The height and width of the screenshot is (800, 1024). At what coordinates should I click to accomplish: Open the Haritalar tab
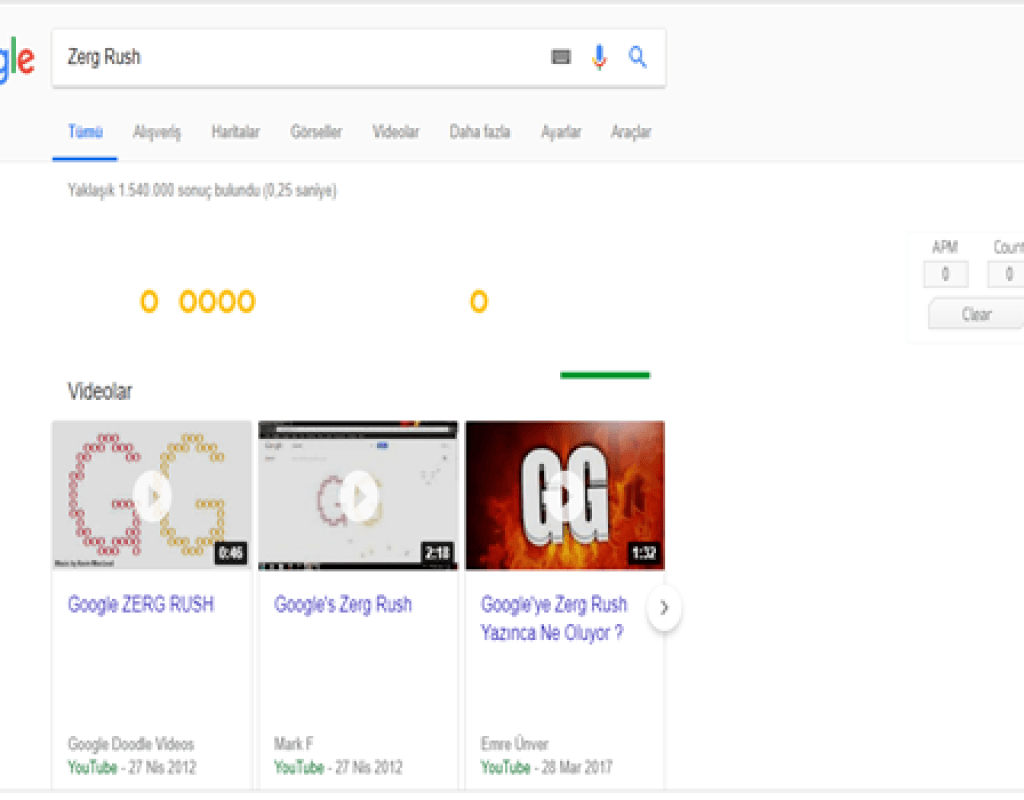point(236,132)
